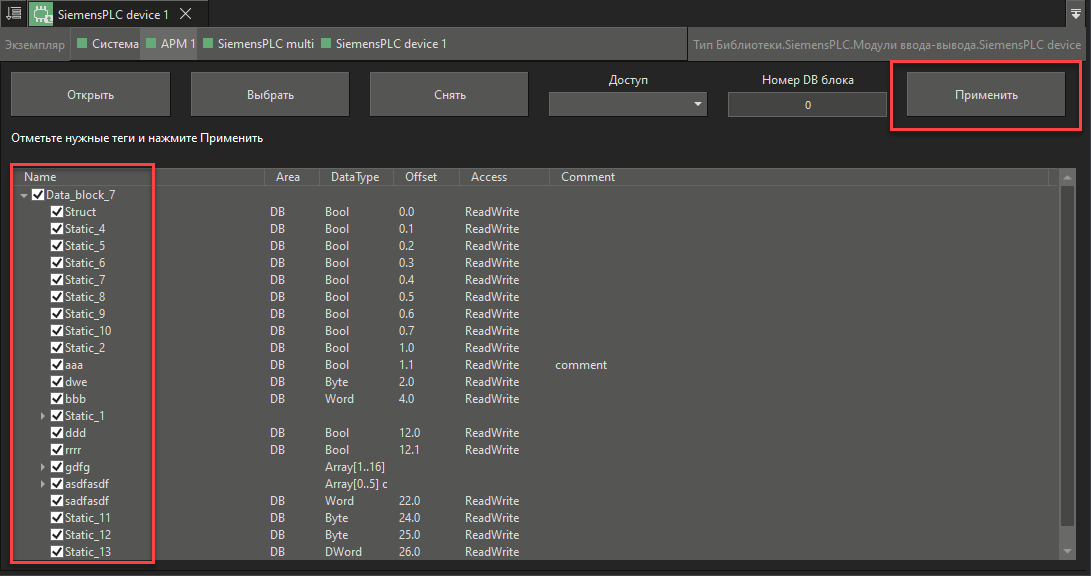Click 'Byte' data type in dwe row

click(337, 381)
